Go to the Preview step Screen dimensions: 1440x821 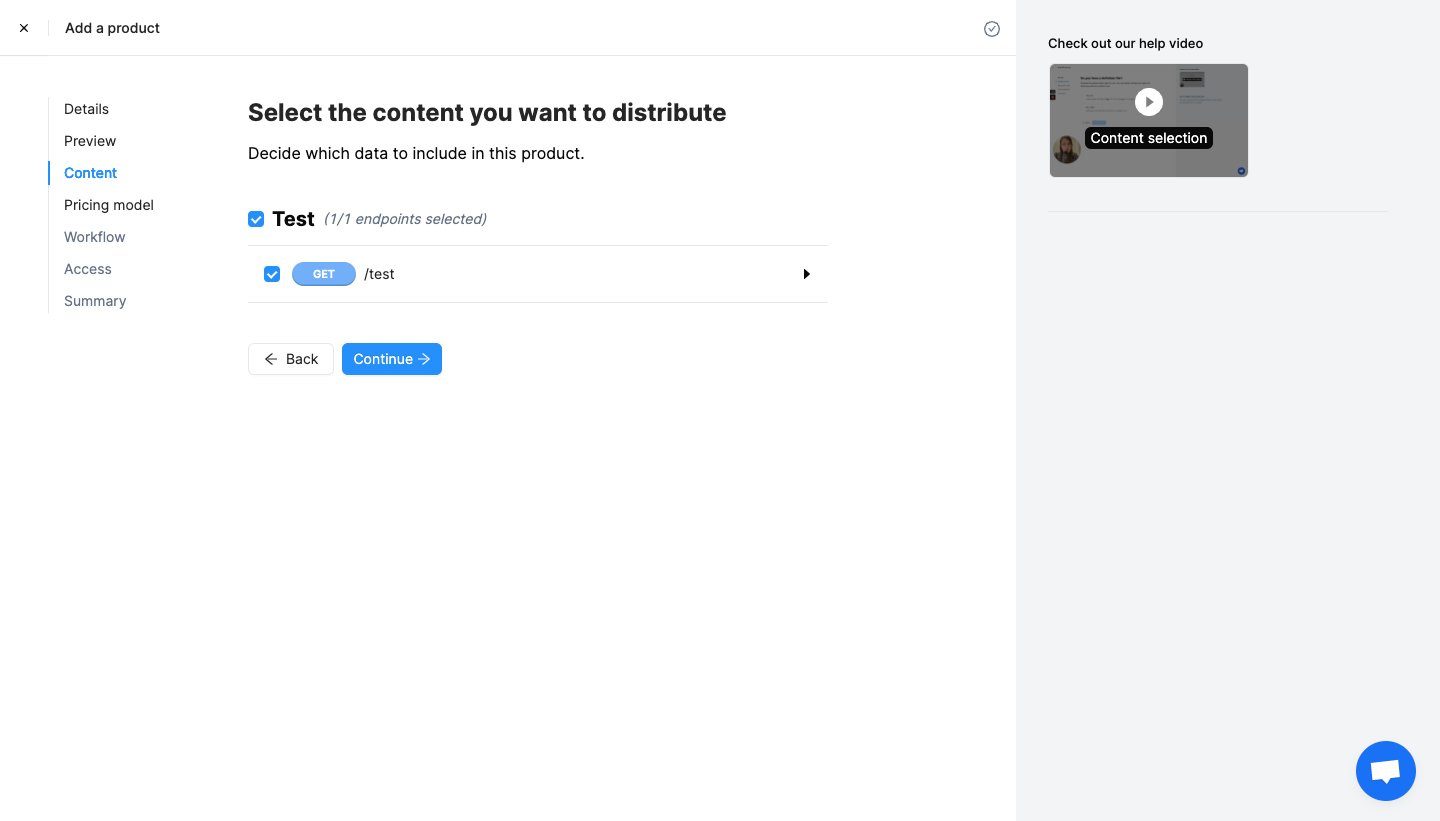pyautogui.click(x=90, y=141)
